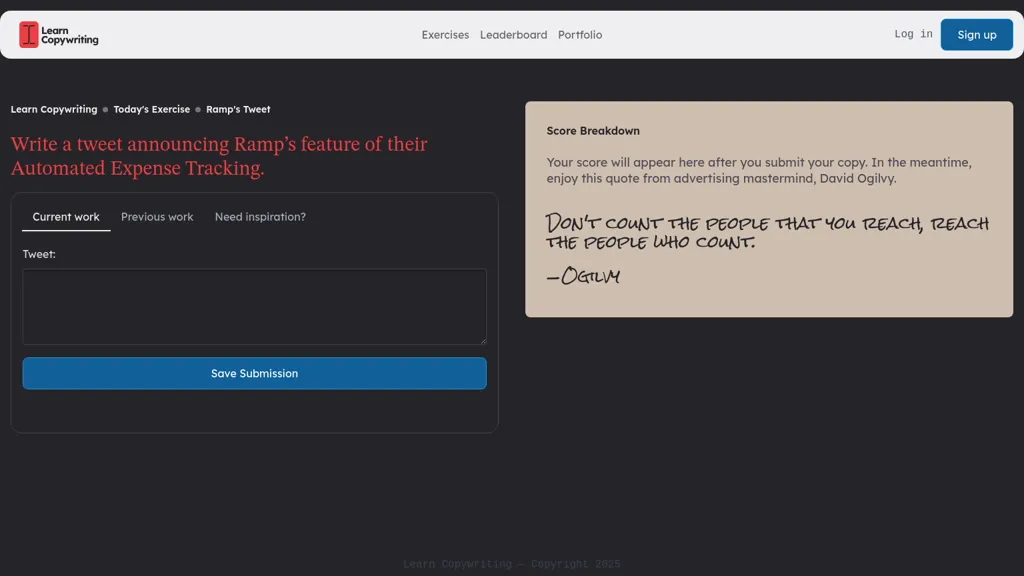Open the Need inspiration? tab
This screenshot has width=1024, height=576.
click(x=260, y=216)
